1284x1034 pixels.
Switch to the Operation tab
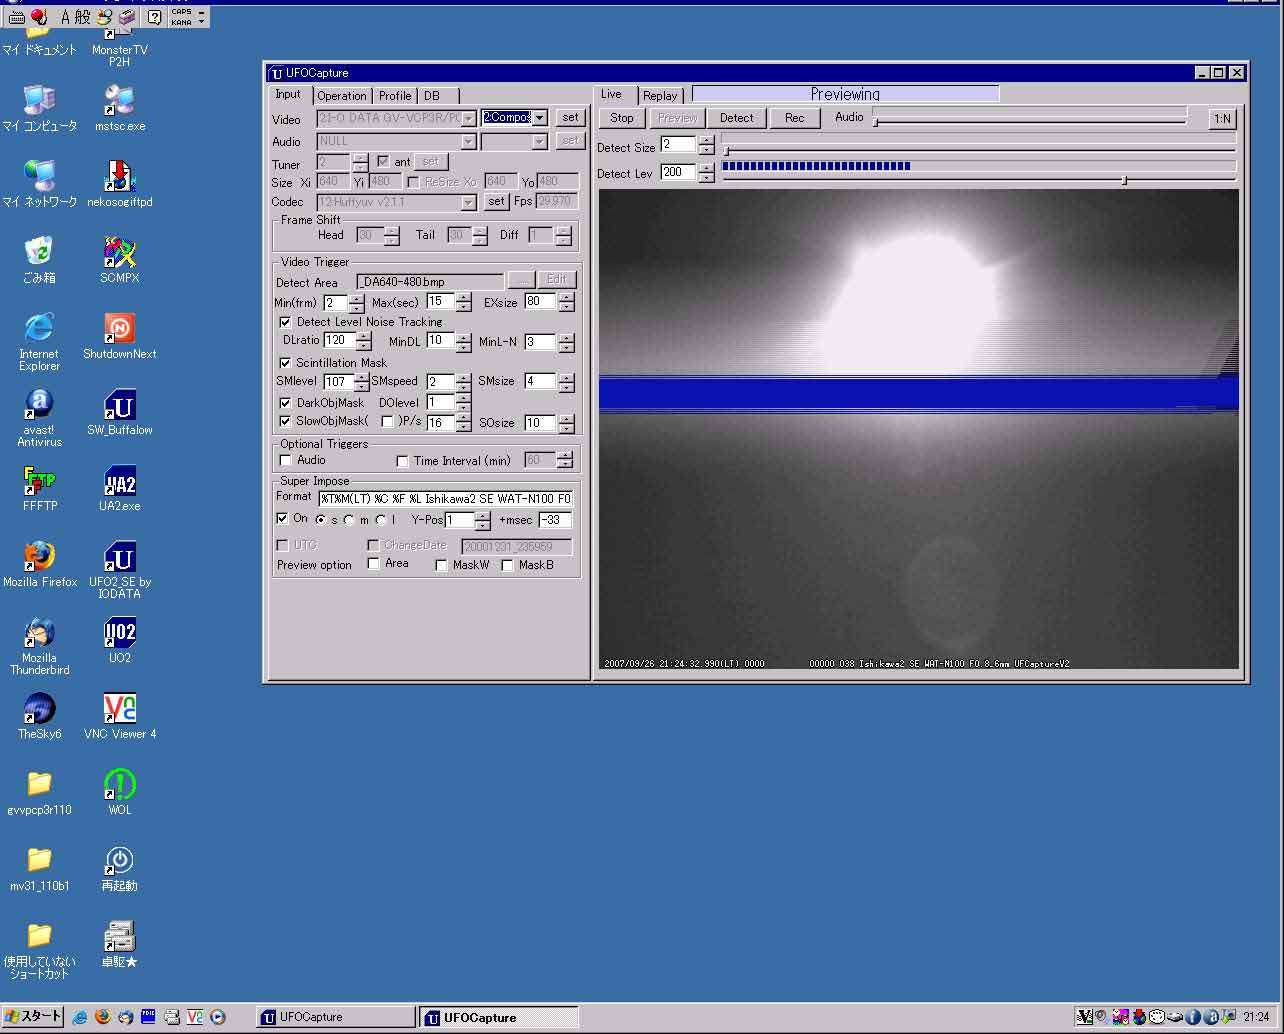click(x=342, y=96)
